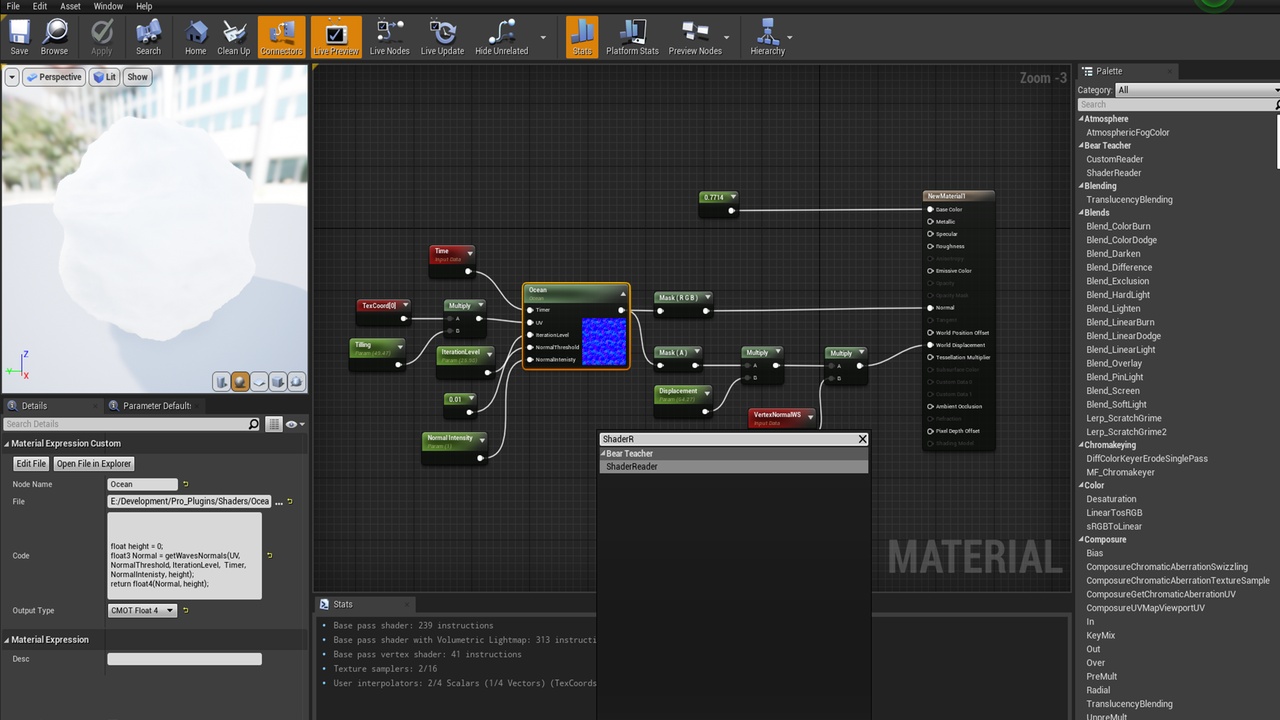Image resolution: width=1280 pixels, height=720 pixels.
Task: Select cylinder preview mesh in viewport
Action: (x=221, y=382)
